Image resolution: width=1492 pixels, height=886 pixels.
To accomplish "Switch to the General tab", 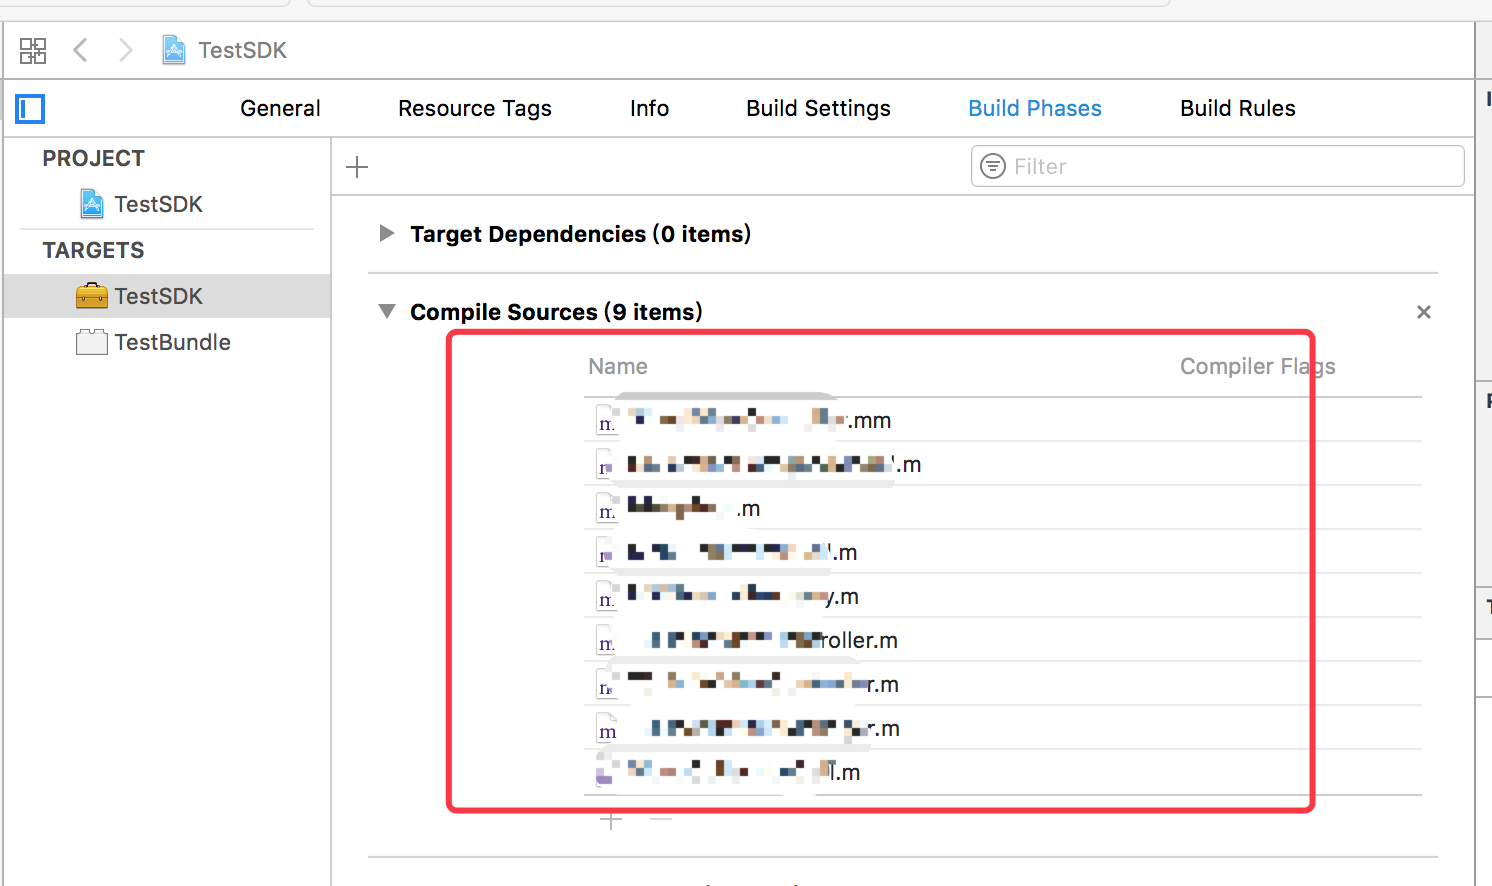I will pos(280,108).
